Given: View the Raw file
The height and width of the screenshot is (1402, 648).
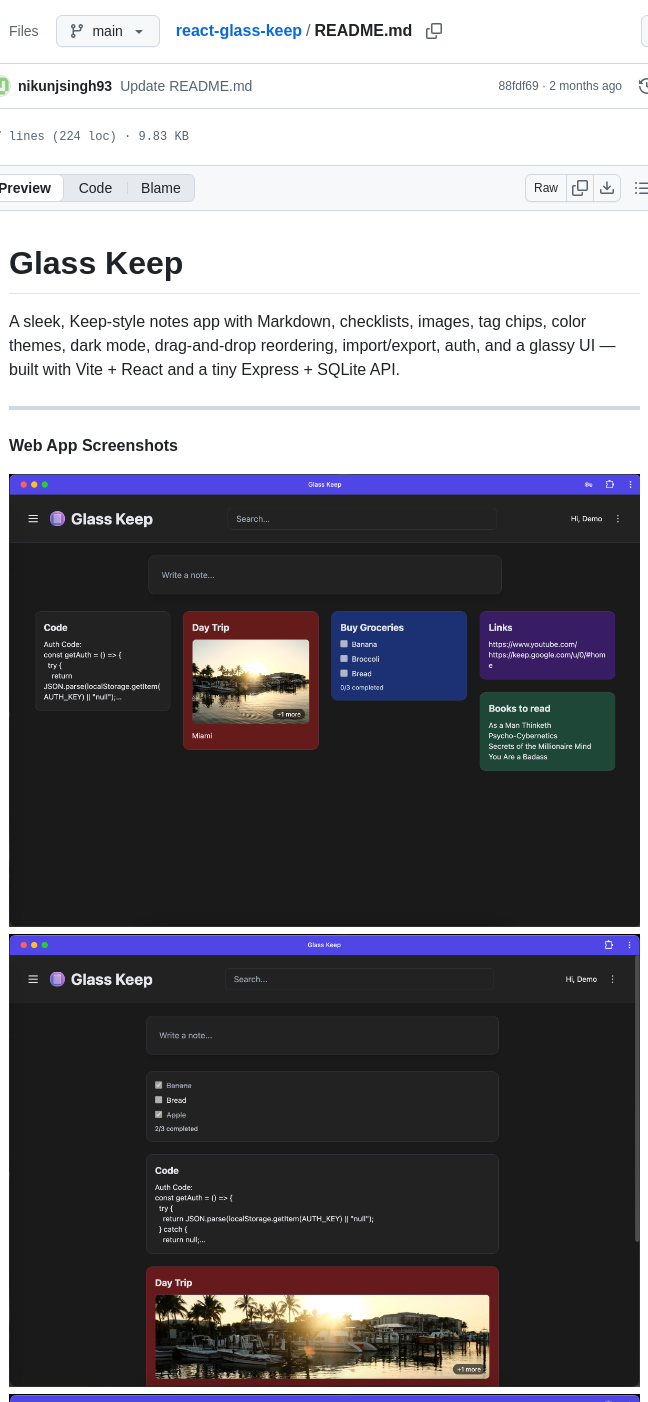Looking at the screenshot, I should [x=546, y=188].
